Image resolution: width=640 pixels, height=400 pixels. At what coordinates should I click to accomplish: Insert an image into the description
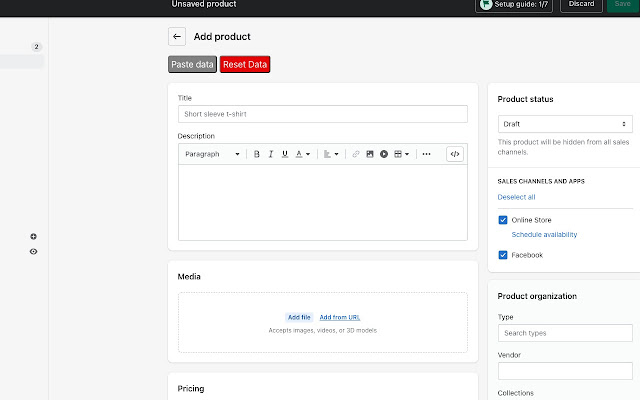tap(369, 154)
